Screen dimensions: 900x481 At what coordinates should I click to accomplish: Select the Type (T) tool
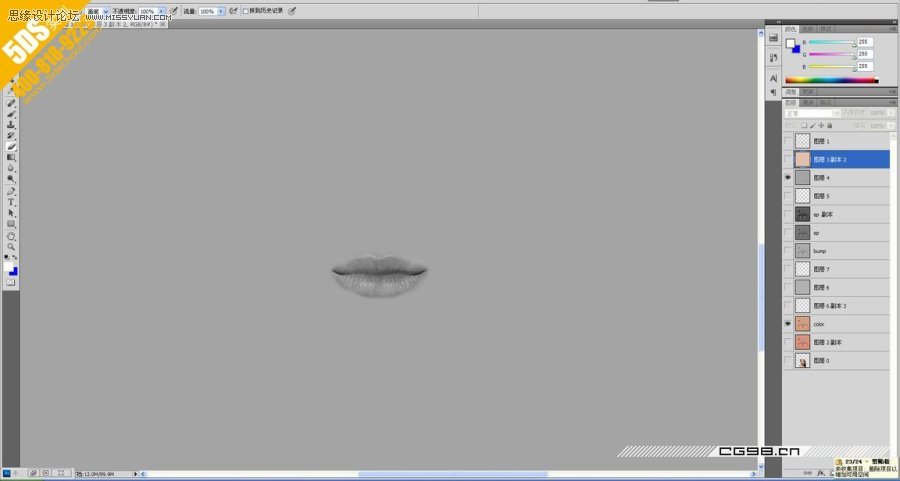pos(12,202)
